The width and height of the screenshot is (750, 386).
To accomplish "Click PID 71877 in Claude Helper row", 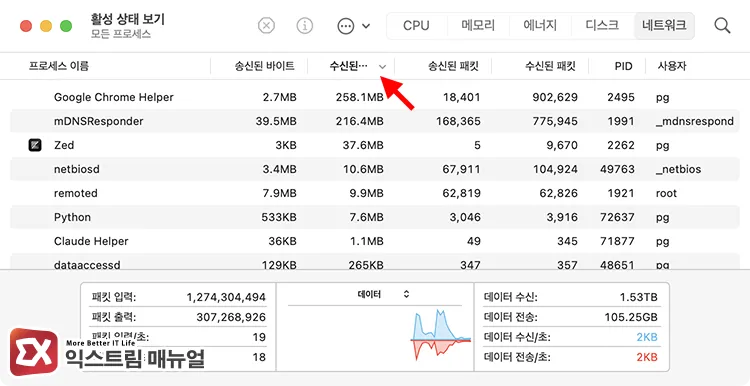I will (x=618, y=241).
